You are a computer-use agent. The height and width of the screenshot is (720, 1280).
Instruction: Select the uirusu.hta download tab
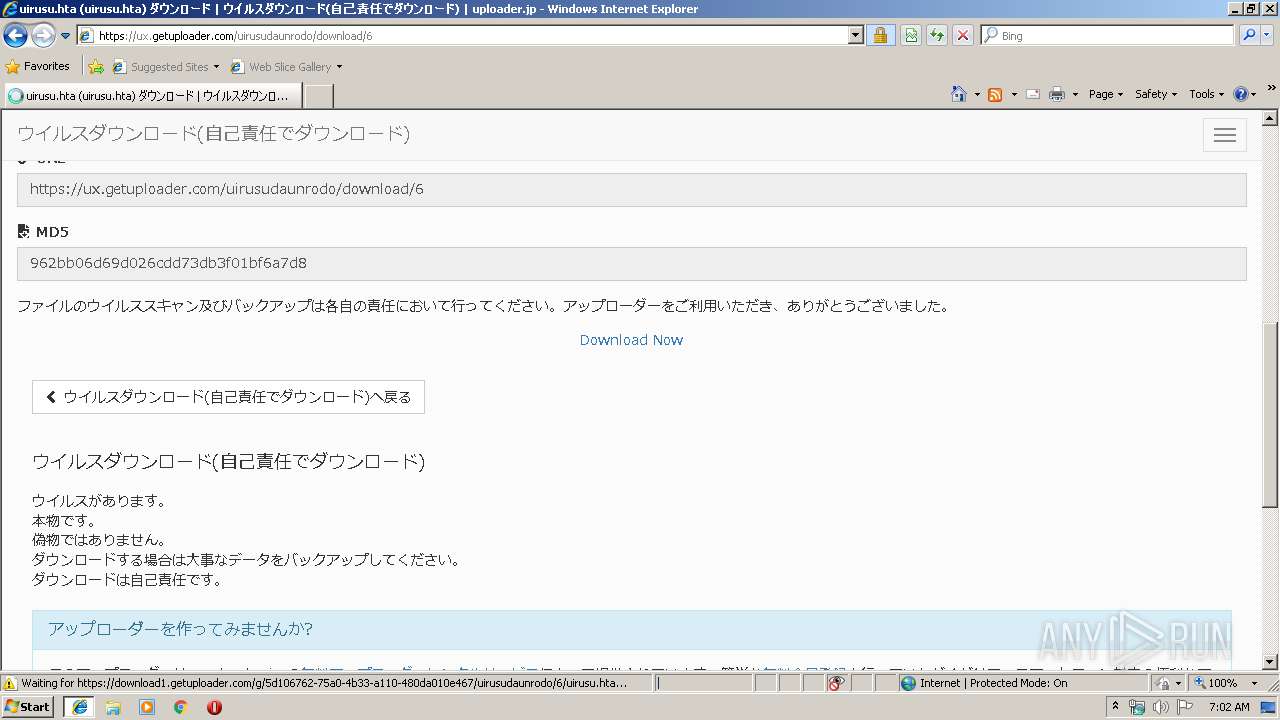pyautogui.click(x=152, y=96)
